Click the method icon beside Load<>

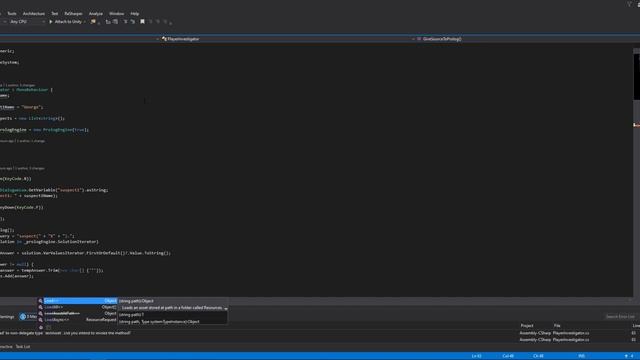click(40, 301)
